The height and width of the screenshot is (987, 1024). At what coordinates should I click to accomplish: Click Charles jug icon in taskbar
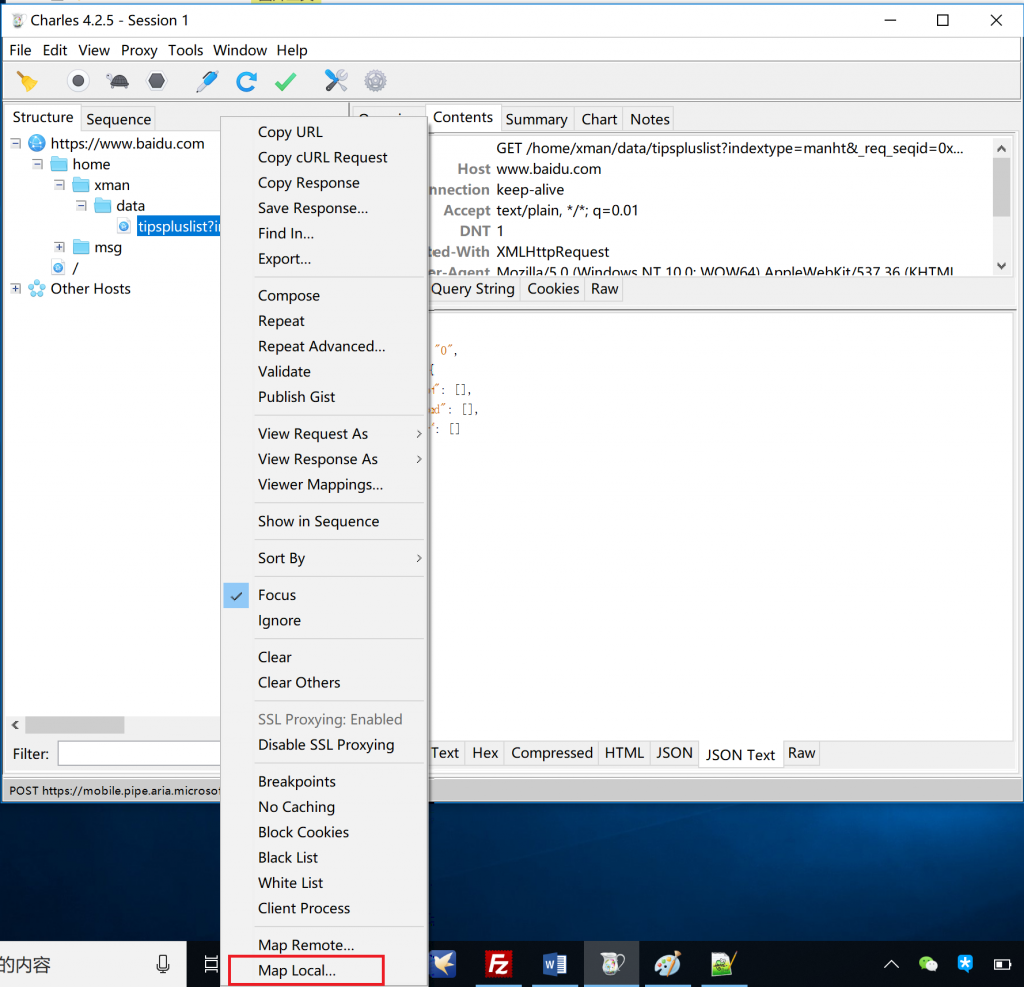pos(611,964)
